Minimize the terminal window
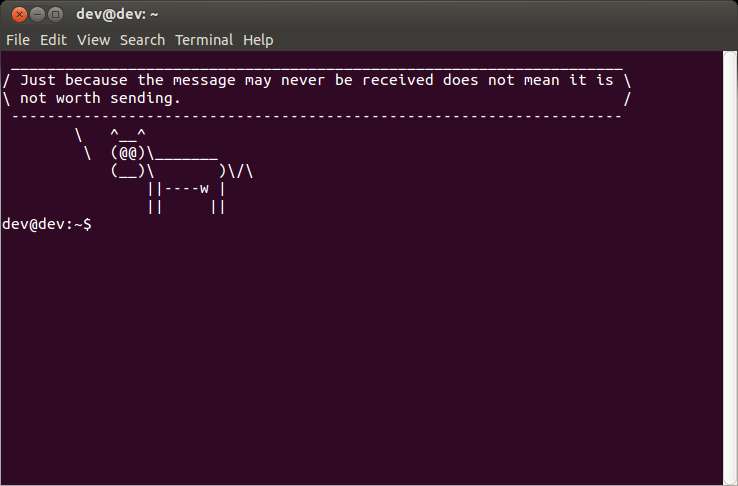 [x=37, y=15]
